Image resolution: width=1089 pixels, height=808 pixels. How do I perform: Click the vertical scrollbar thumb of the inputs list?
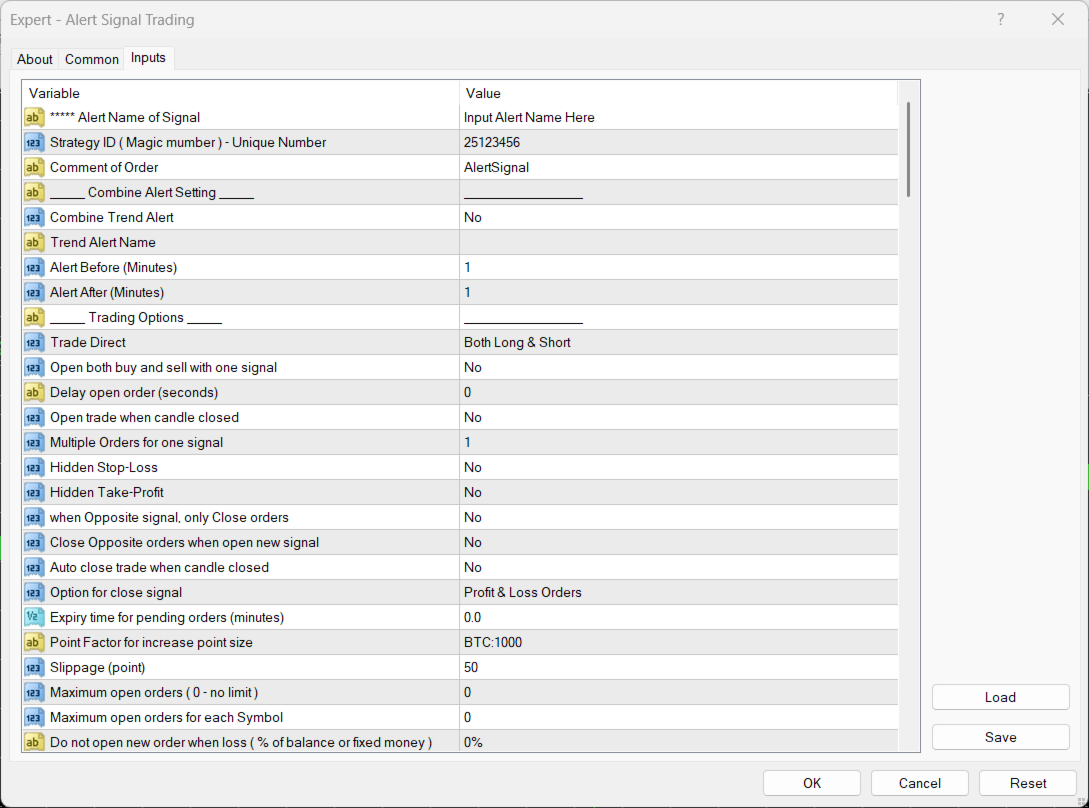908,149
